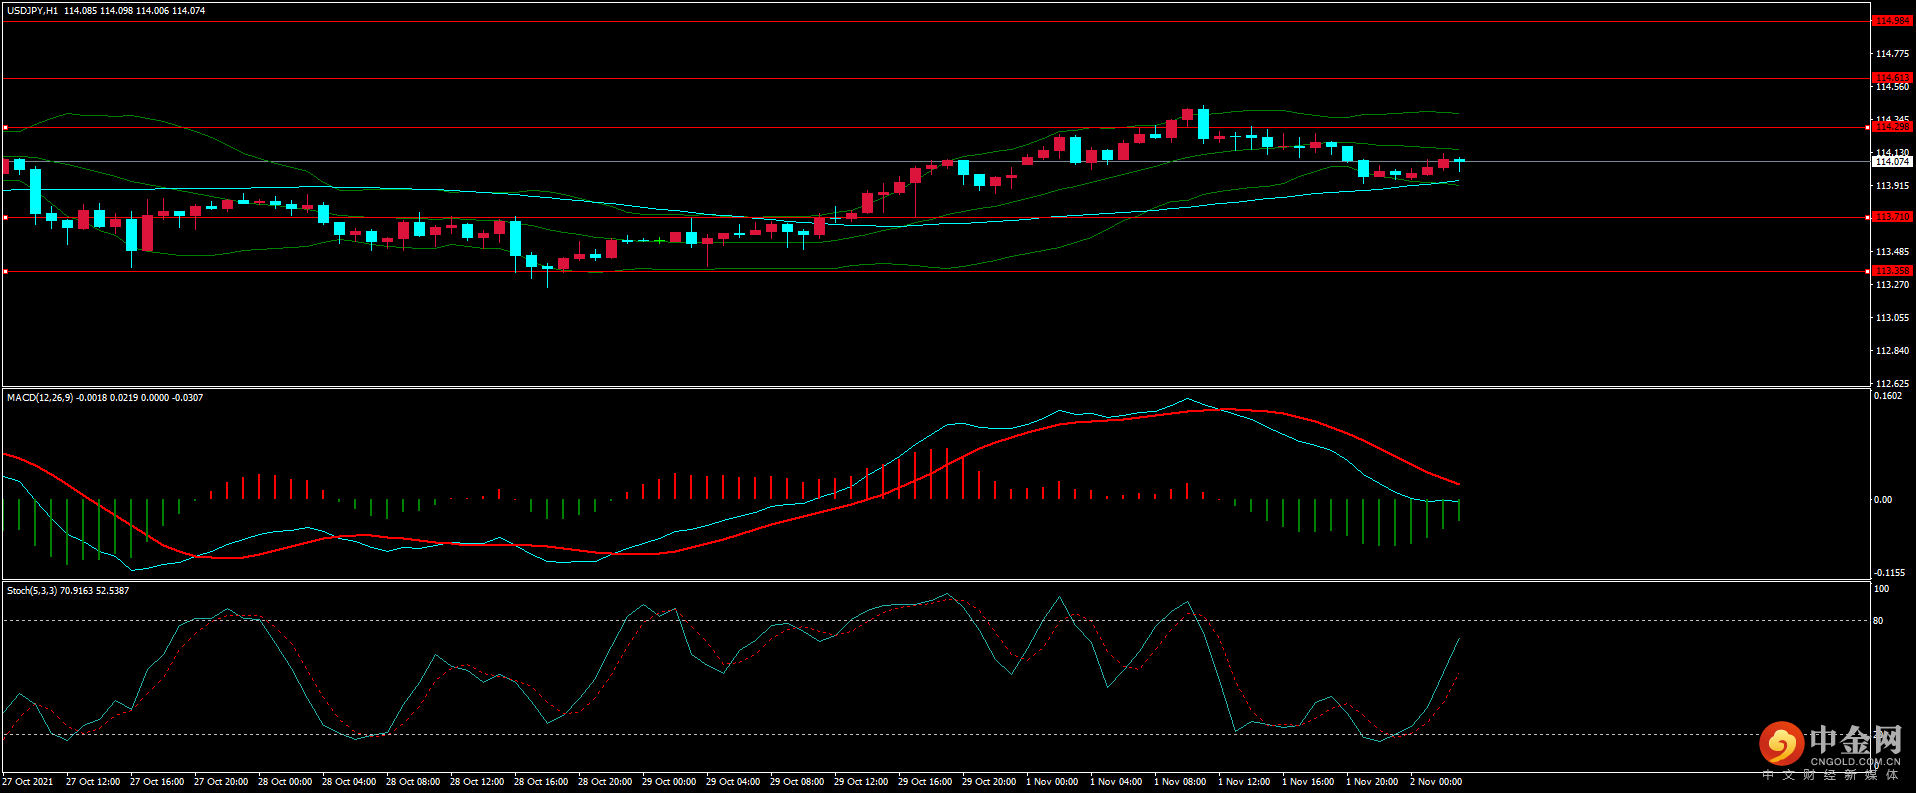Click the red 113.710 level tag
The width and height of the screenshot is (1916, 793).
coord(1891,217)
